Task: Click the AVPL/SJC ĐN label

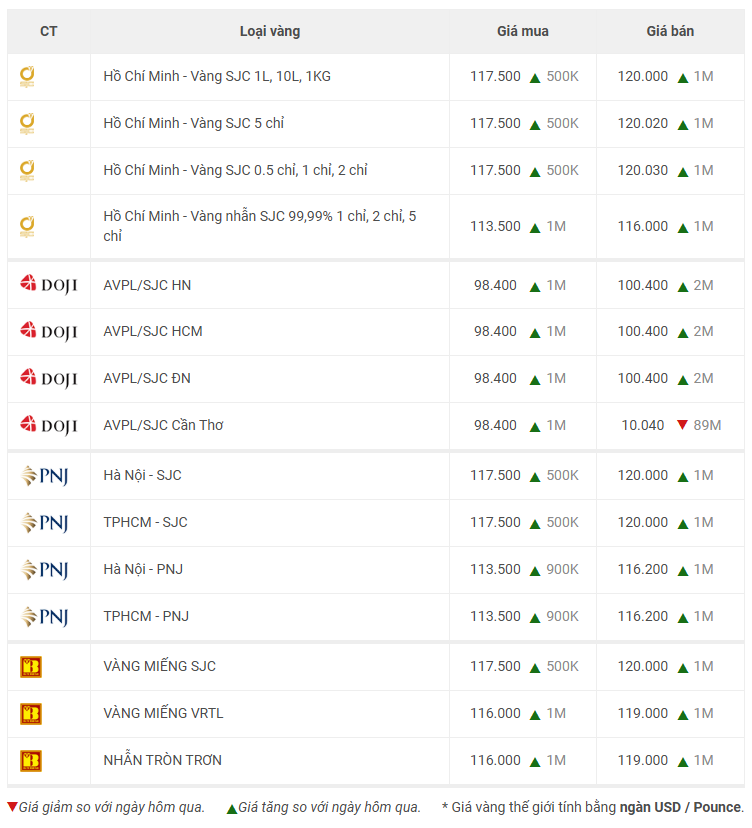Action: point(147,379)
